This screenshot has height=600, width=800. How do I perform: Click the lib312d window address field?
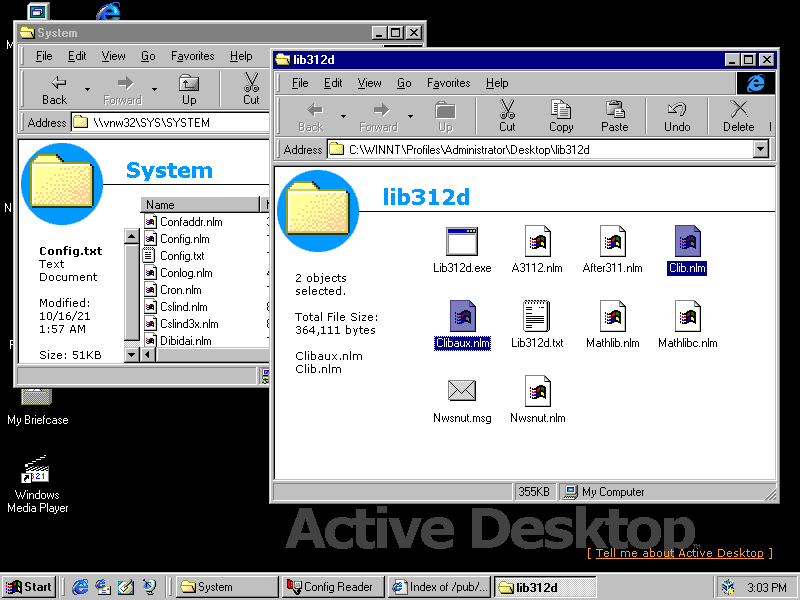click(547, 149)
